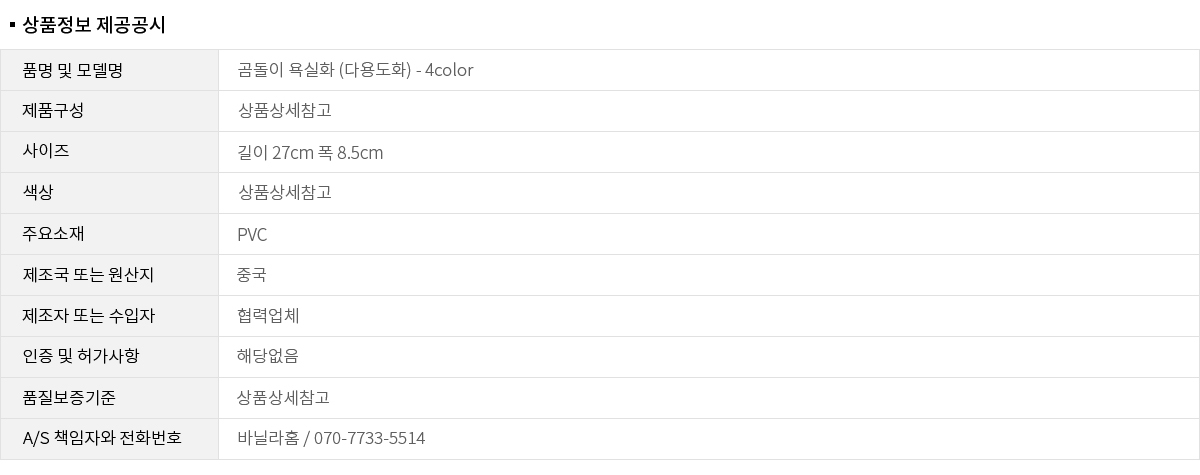Click 상품상세참고 in the 색상 row
The height and width of the screenshot is (475, 1200).
point(284,193)
